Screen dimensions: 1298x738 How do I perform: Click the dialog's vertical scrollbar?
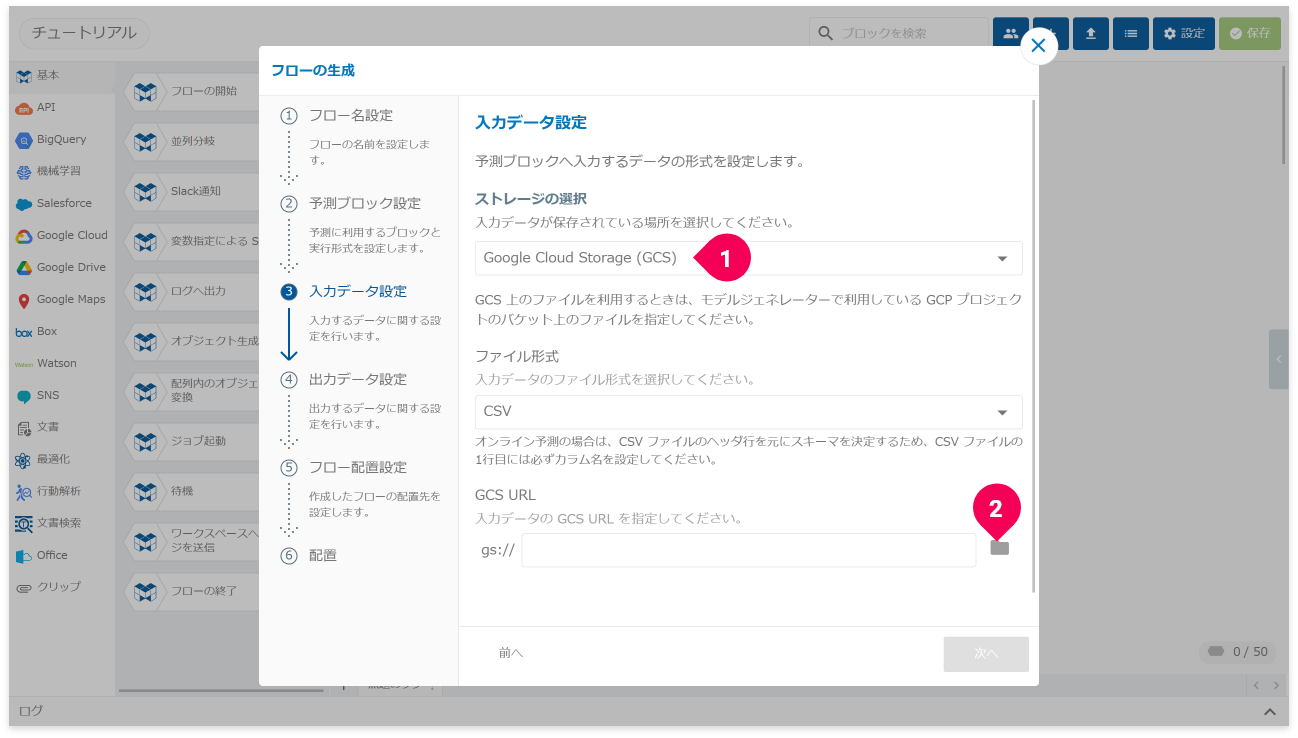(x=1034, y=345)
